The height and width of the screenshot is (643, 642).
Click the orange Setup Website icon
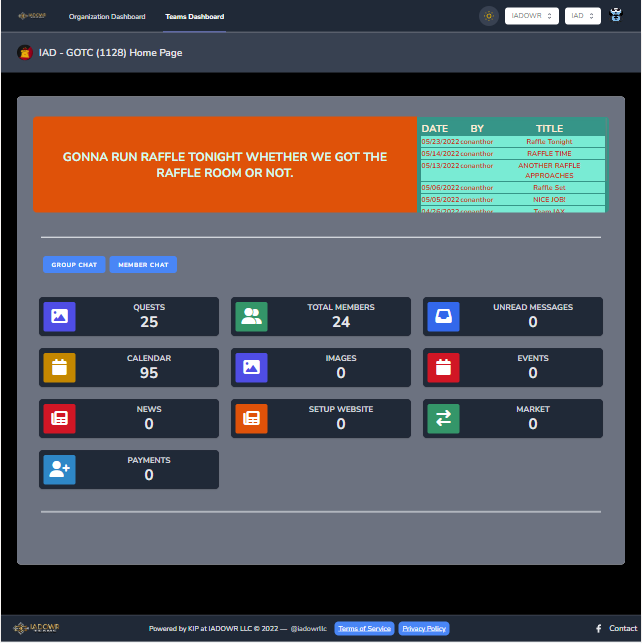coord(251,418)
